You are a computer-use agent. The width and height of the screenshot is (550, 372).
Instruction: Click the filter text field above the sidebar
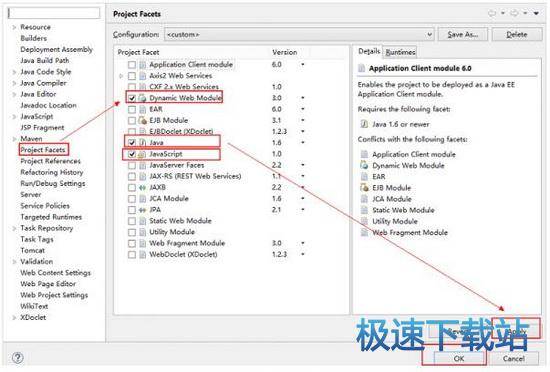(x=54, y=13)
